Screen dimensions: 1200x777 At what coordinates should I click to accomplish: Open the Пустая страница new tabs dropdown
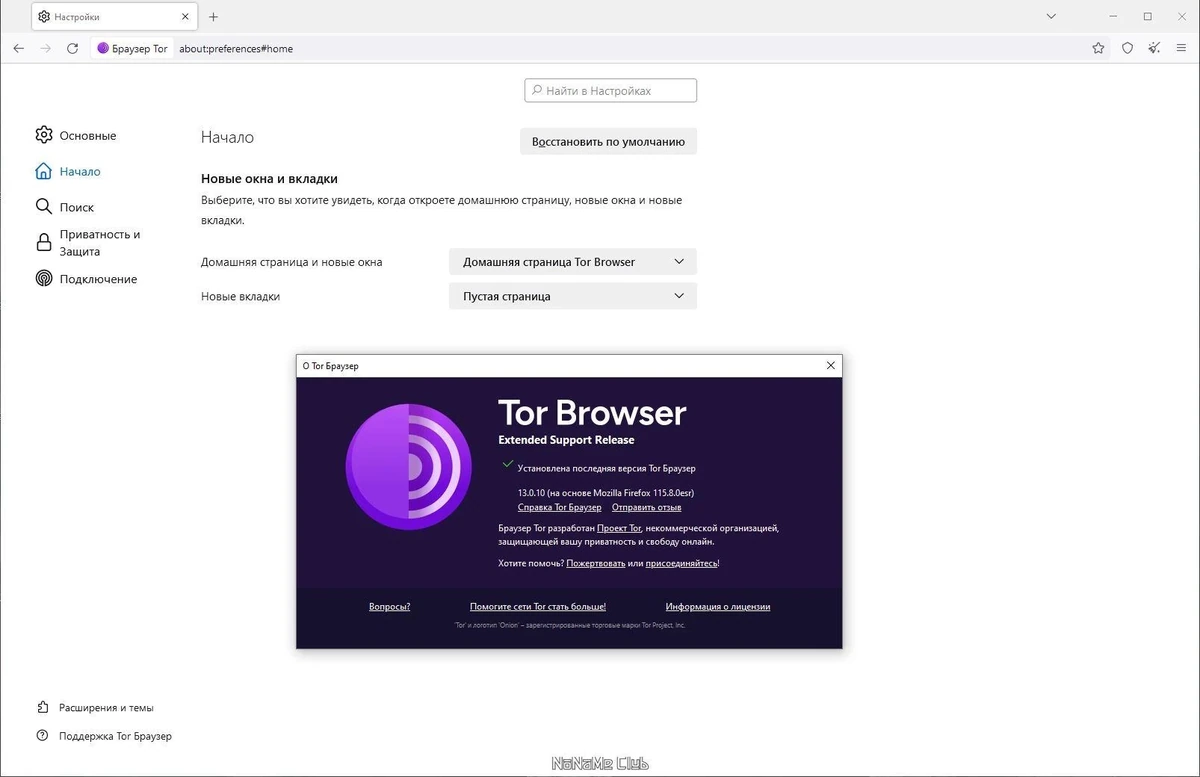(573, 296)
